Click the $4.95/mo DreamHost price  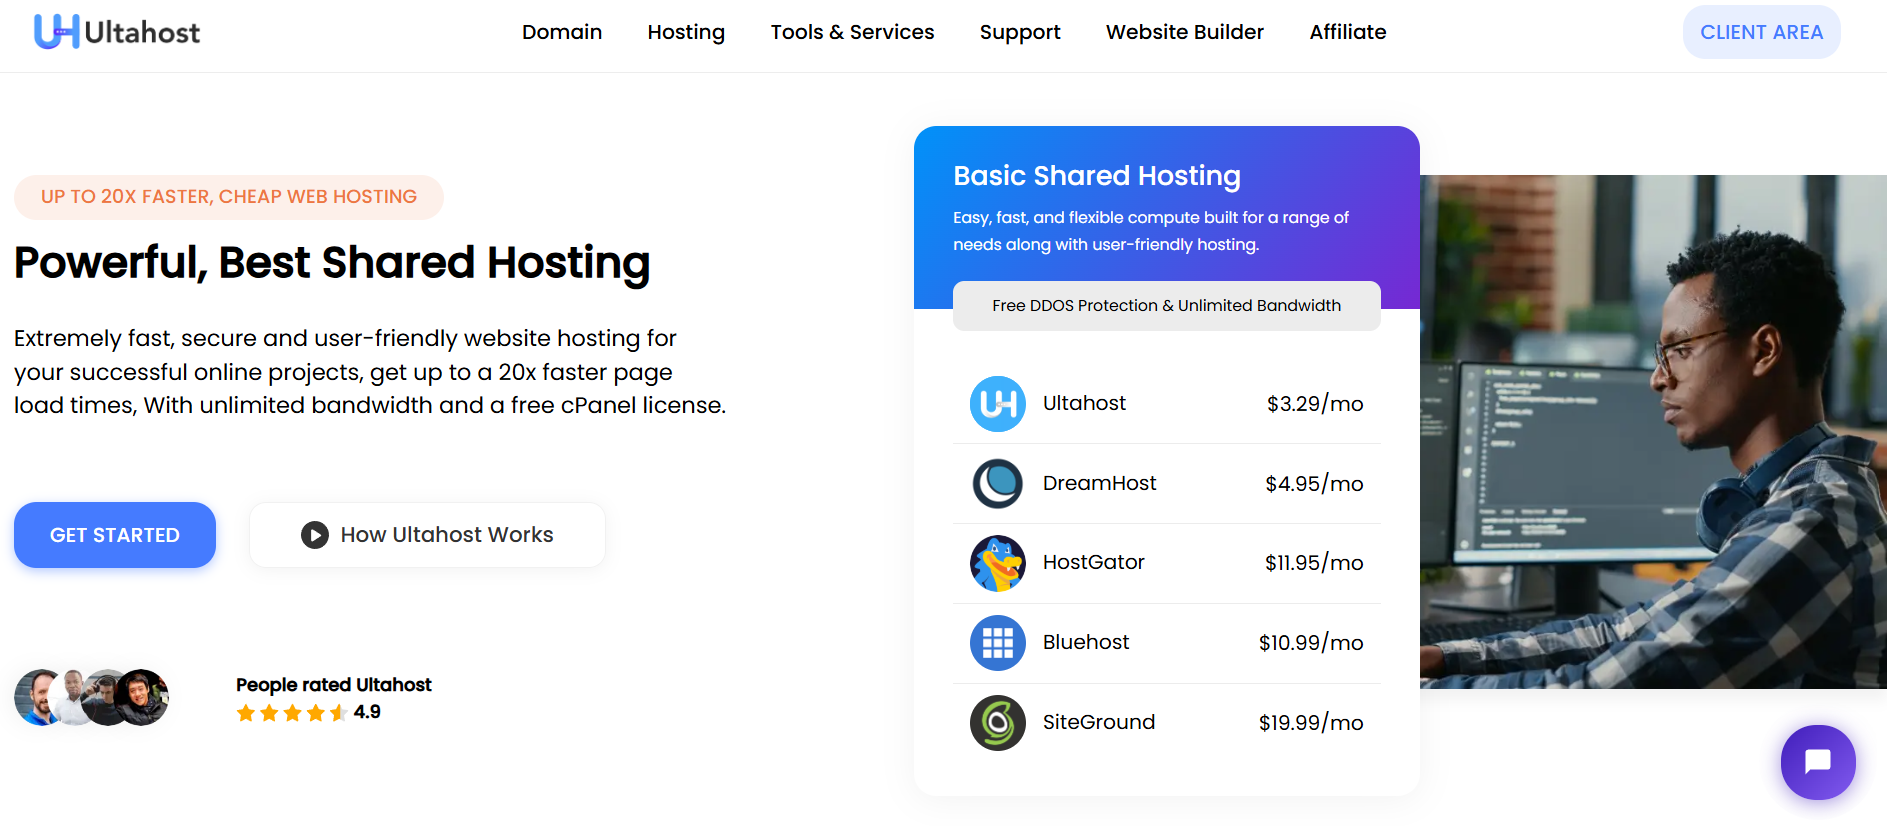1314,484
